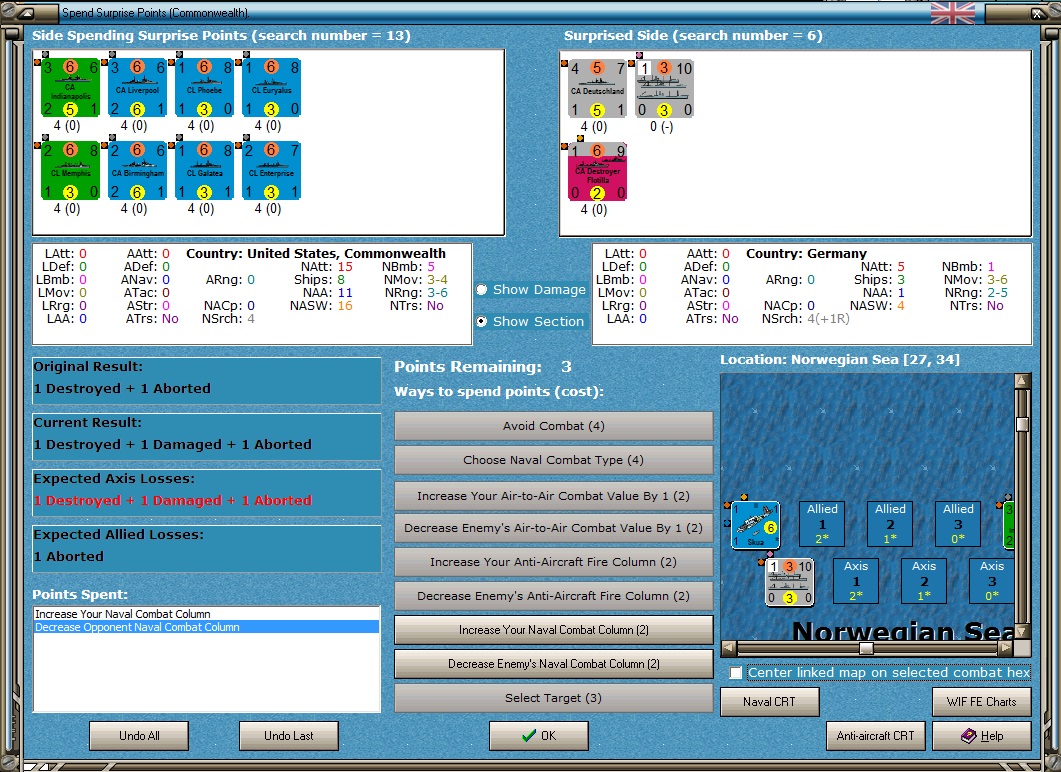
Task: Click Decrease Enemy's Anti-Aircraft Fire Column
Action: click(x=554, y=596)
